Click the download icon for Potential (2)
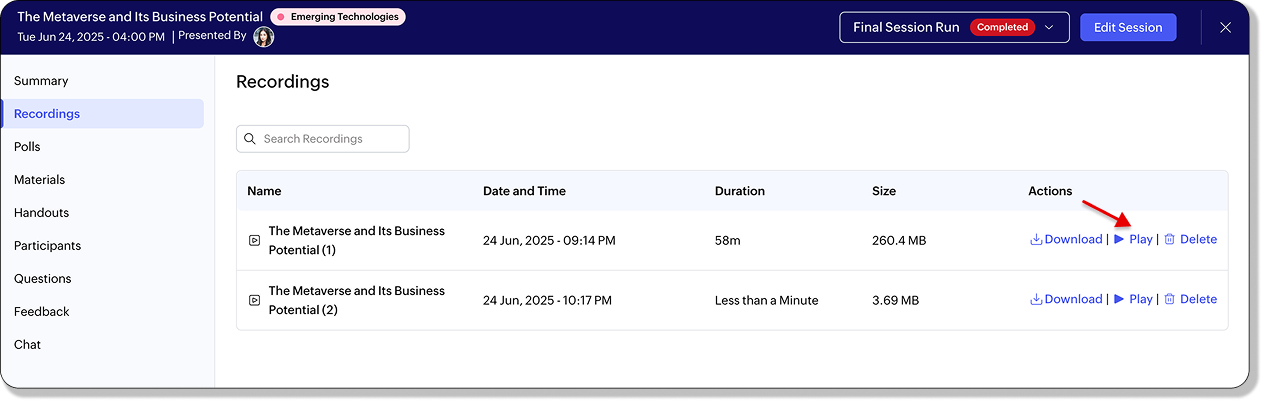1262x401 pixels. 1036,299
